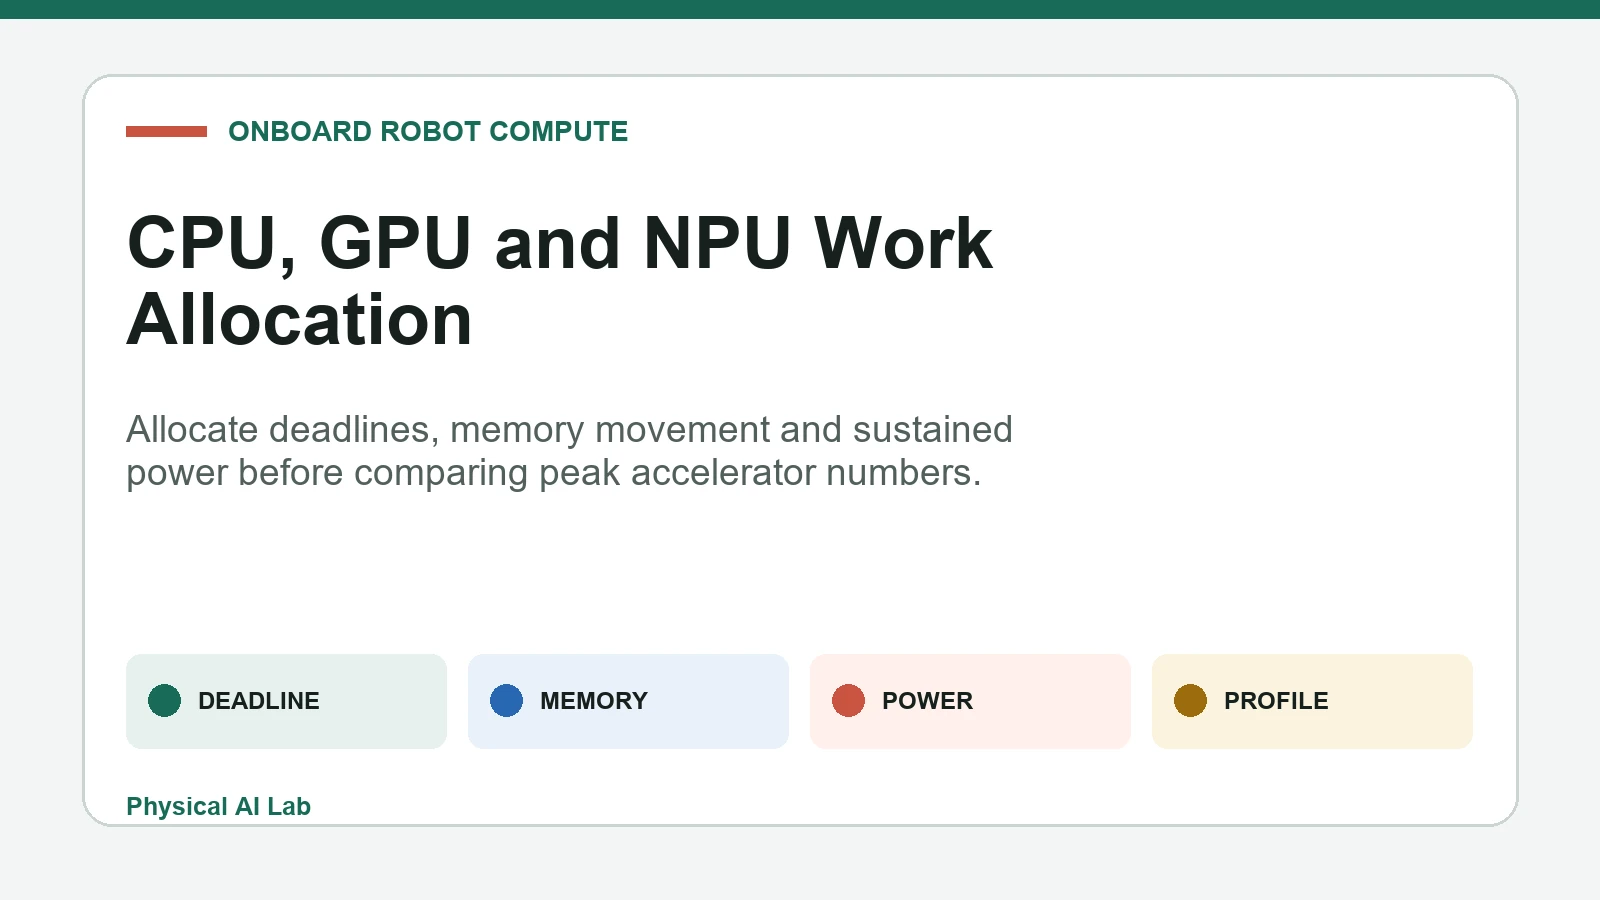Click the amber dot beside PROFILE
This screenshot has width=1600, height=900.
(1190, 701)
